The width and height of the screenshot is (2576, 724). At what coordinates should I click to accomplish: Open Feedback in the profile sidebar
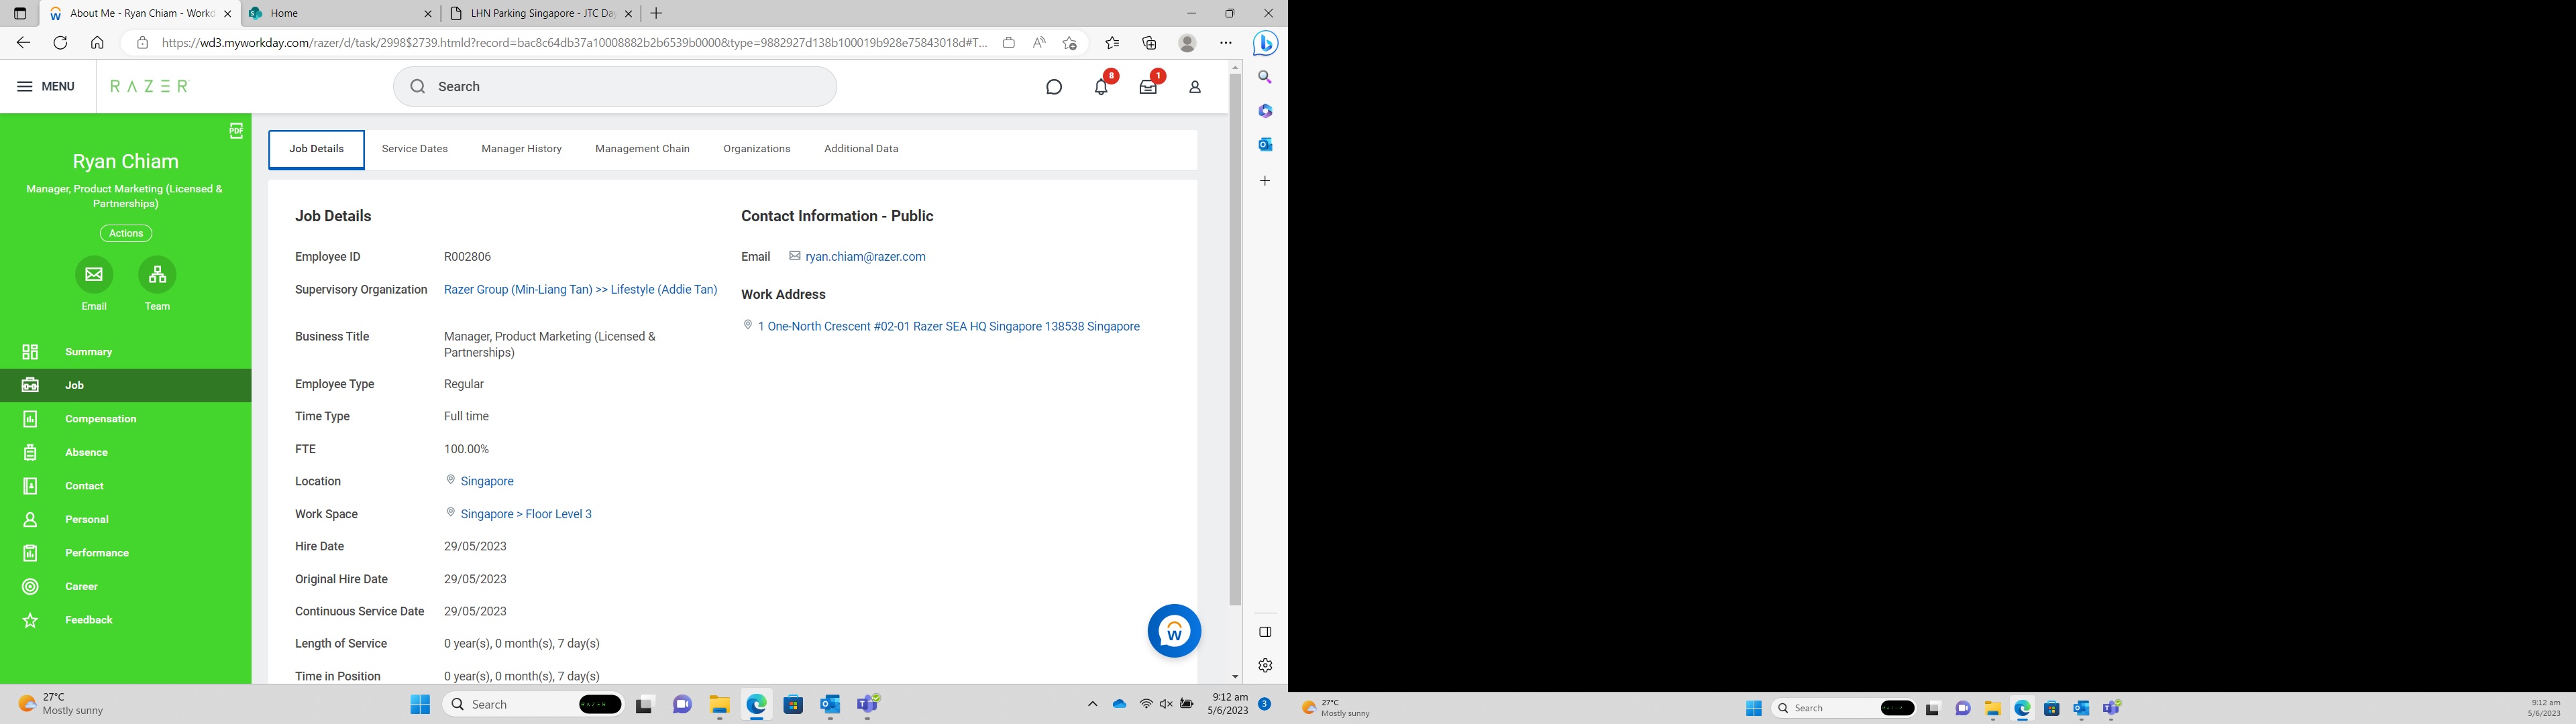tap(126, 620)
